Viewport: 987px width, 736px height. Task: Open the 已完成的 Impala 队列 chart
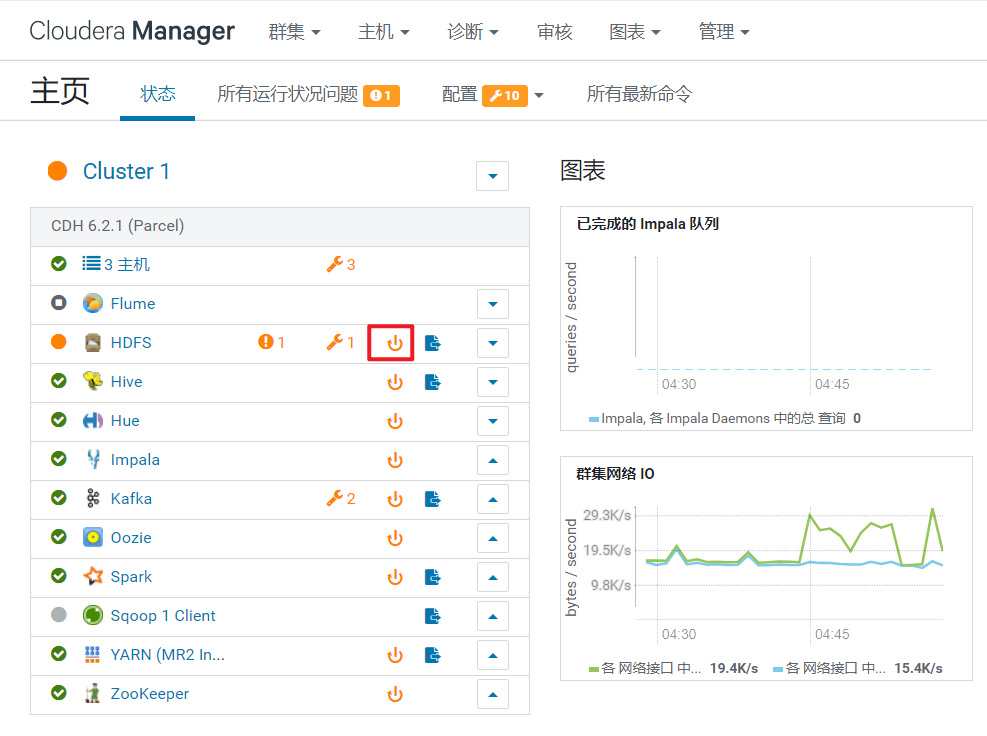tap(766, 319)
